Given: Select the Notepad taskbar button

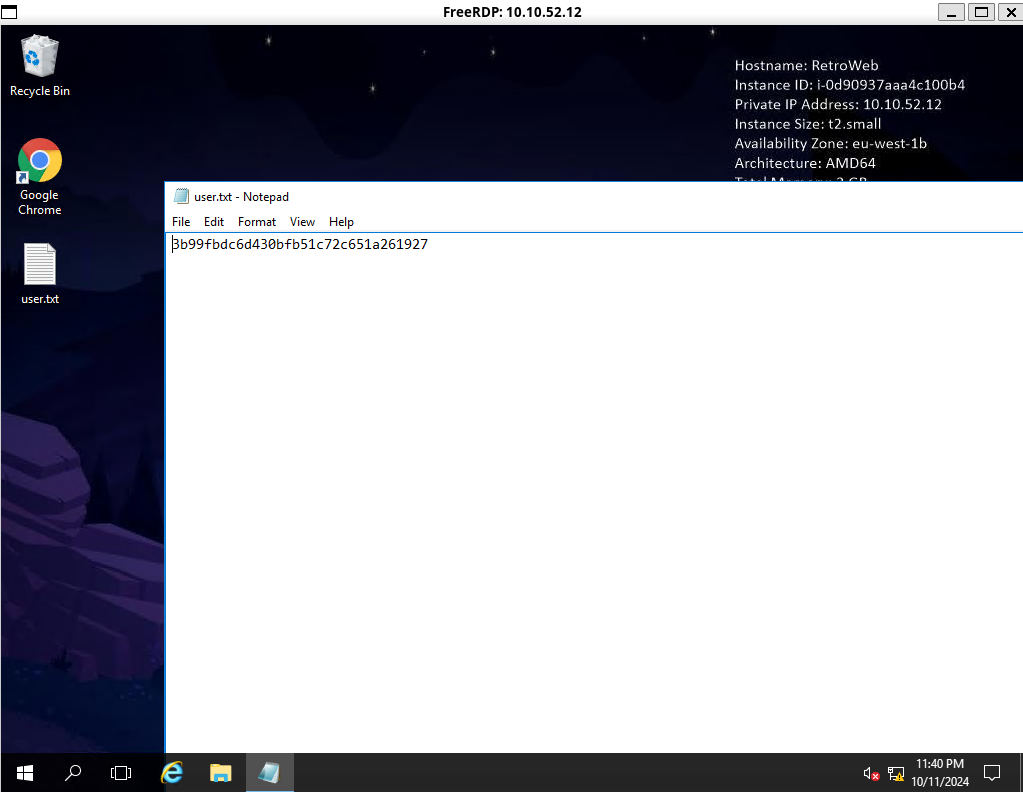Looking at the screenshot, I should (x=269, y=773).
